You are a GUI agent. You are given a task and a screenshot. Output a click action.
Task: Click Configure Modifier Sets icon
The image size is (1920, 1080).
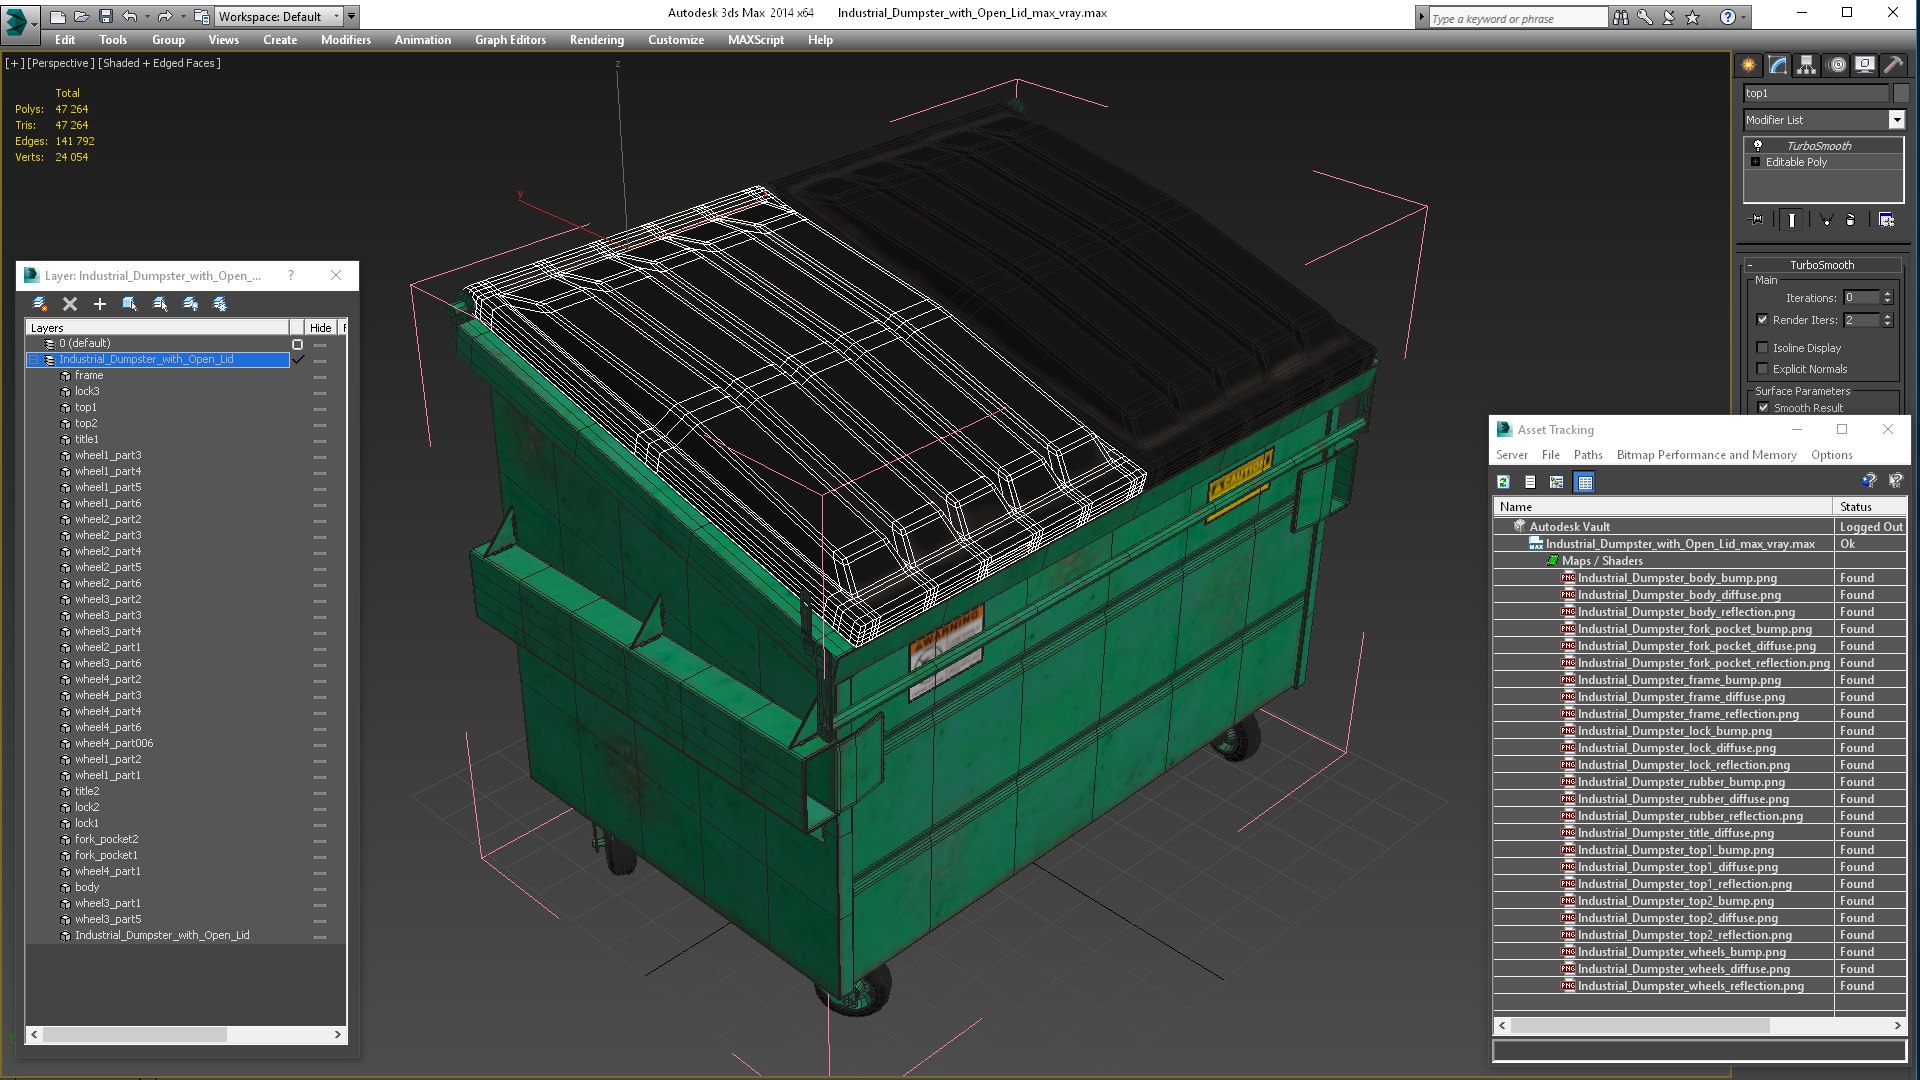[x=1886, y=220]
